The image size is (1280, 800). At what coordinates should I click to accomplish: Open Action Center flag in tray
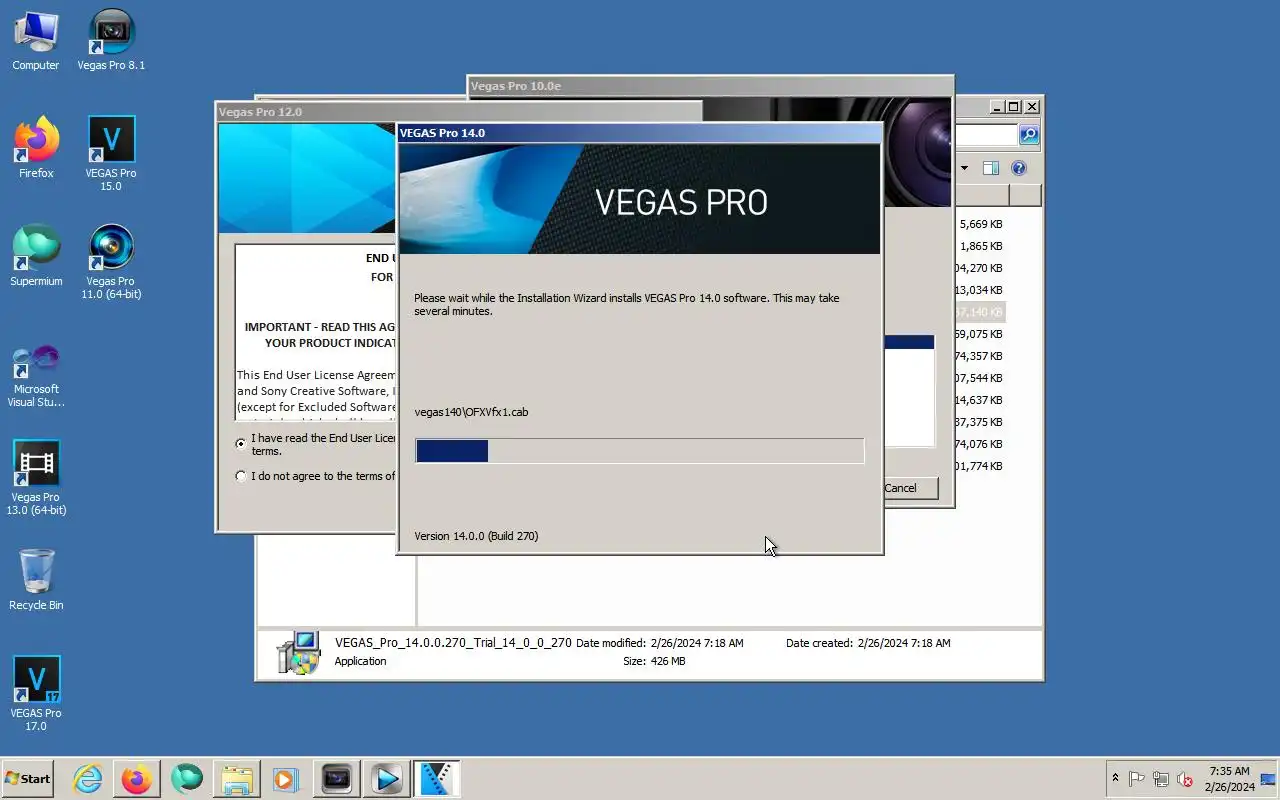(1137, 779)
